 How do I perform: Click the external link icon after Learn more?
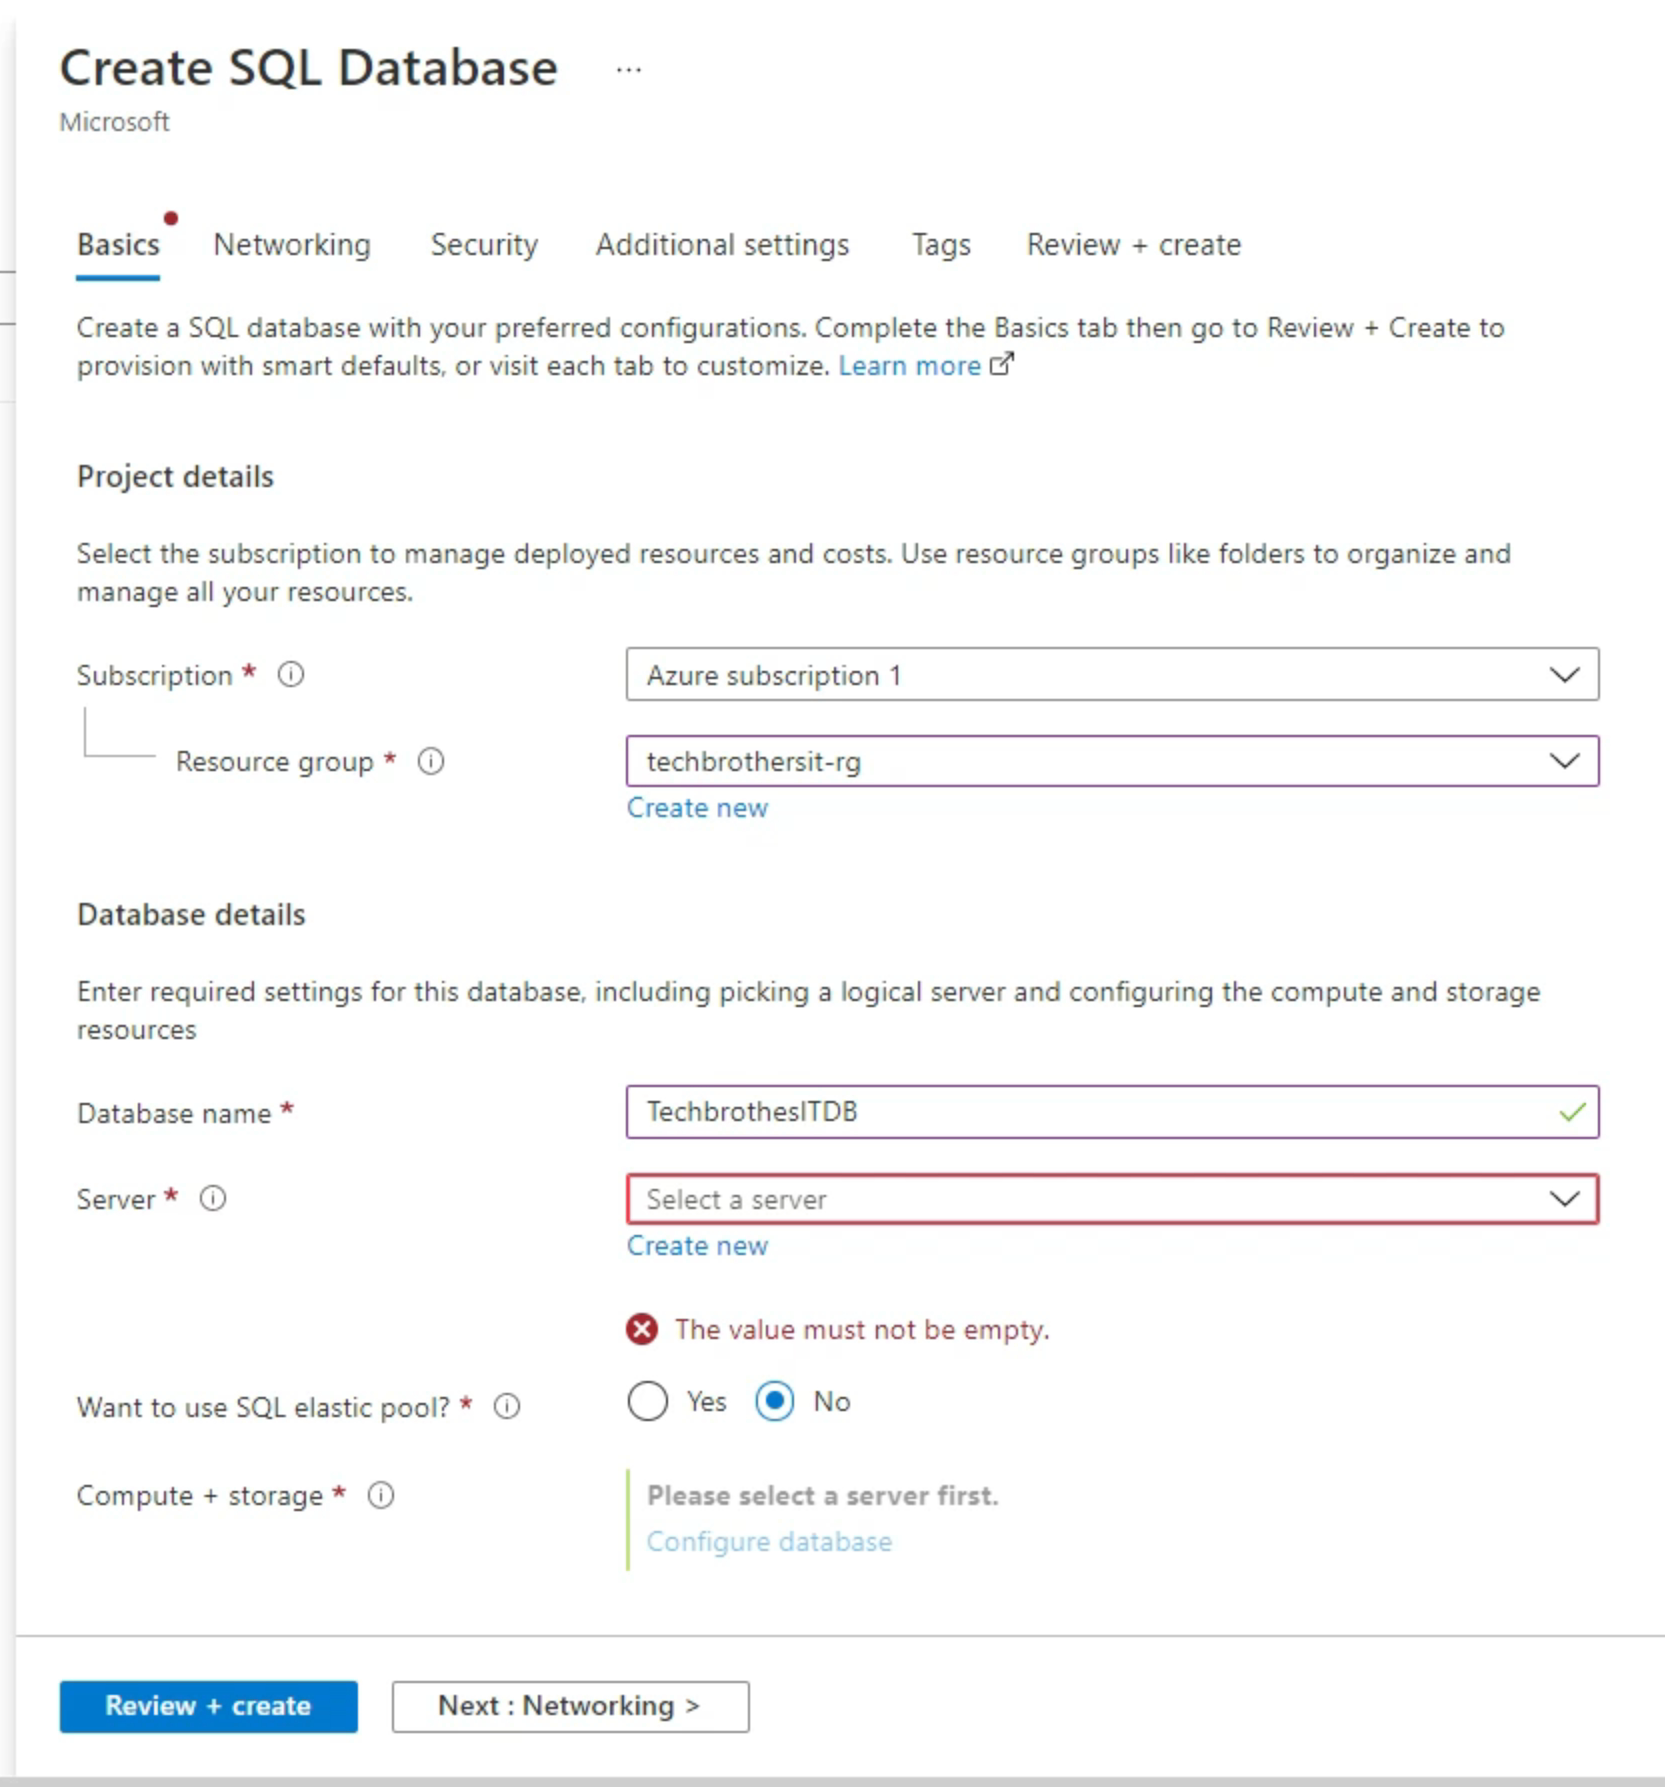click(x=1001, y=365)
